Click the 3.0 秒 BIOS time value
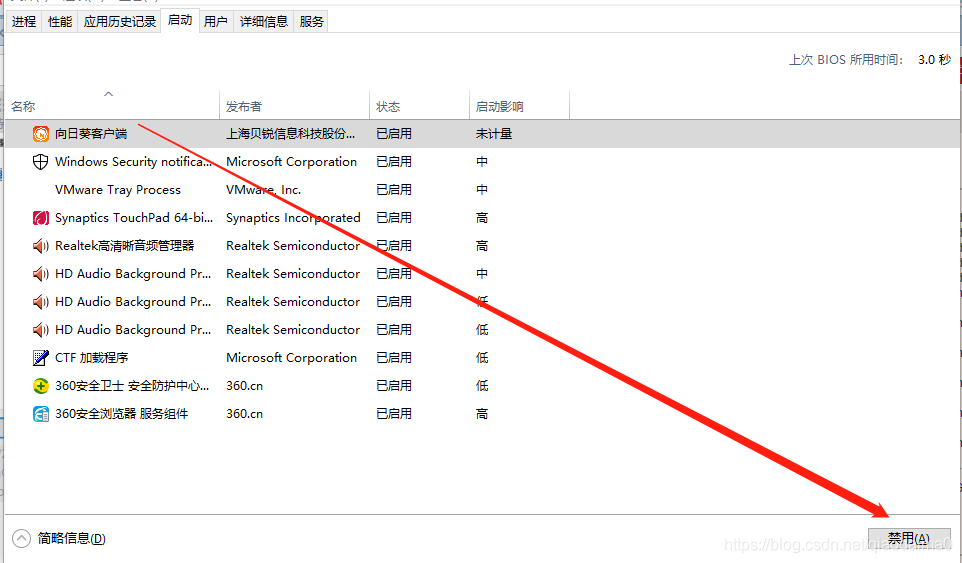The image size is (962, 563). [934, 59]
